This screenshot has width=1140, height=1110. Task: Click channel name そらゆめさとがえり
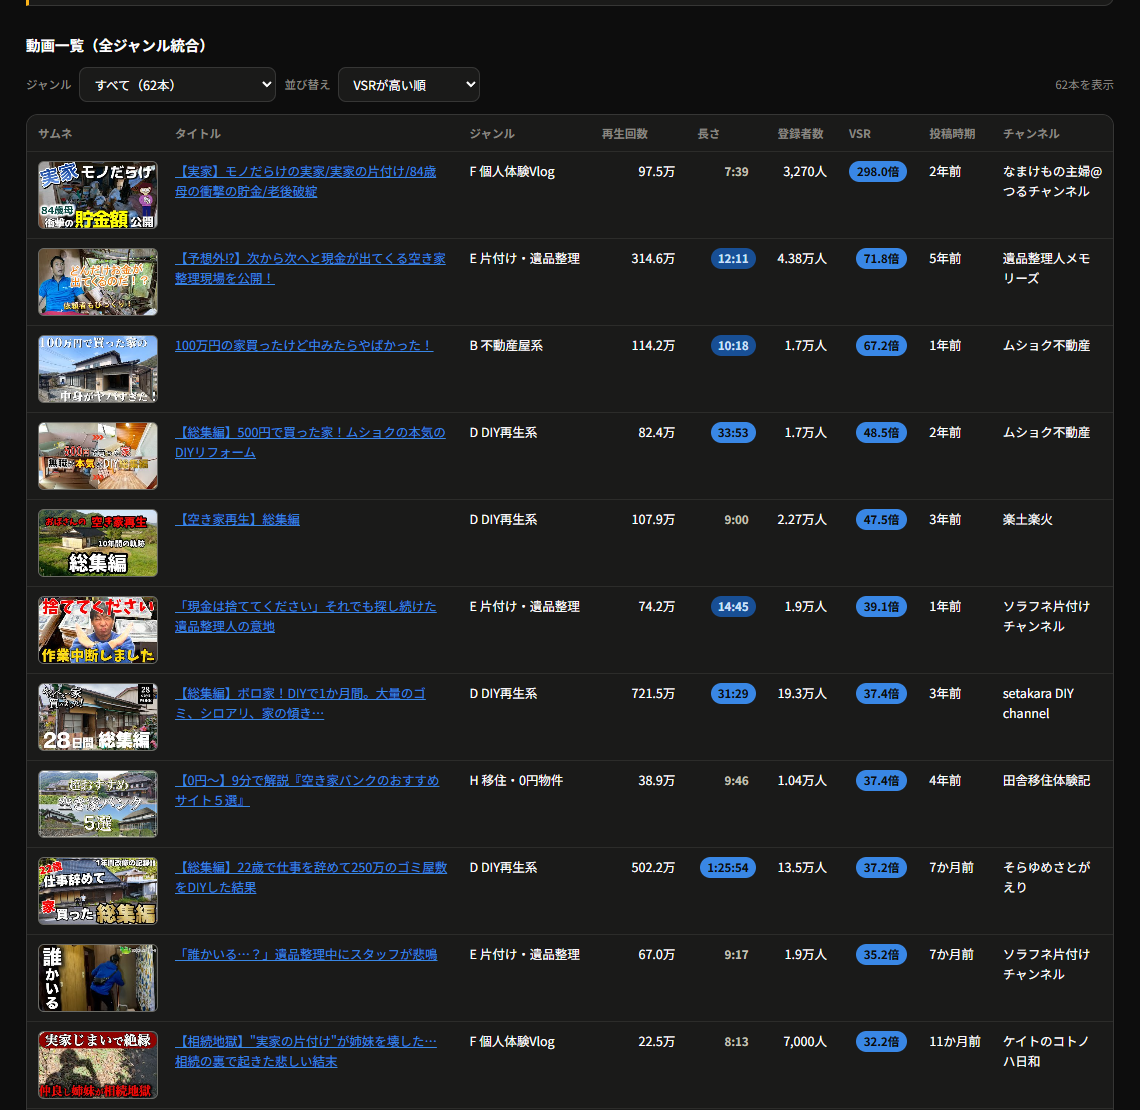pos(1046,877)
